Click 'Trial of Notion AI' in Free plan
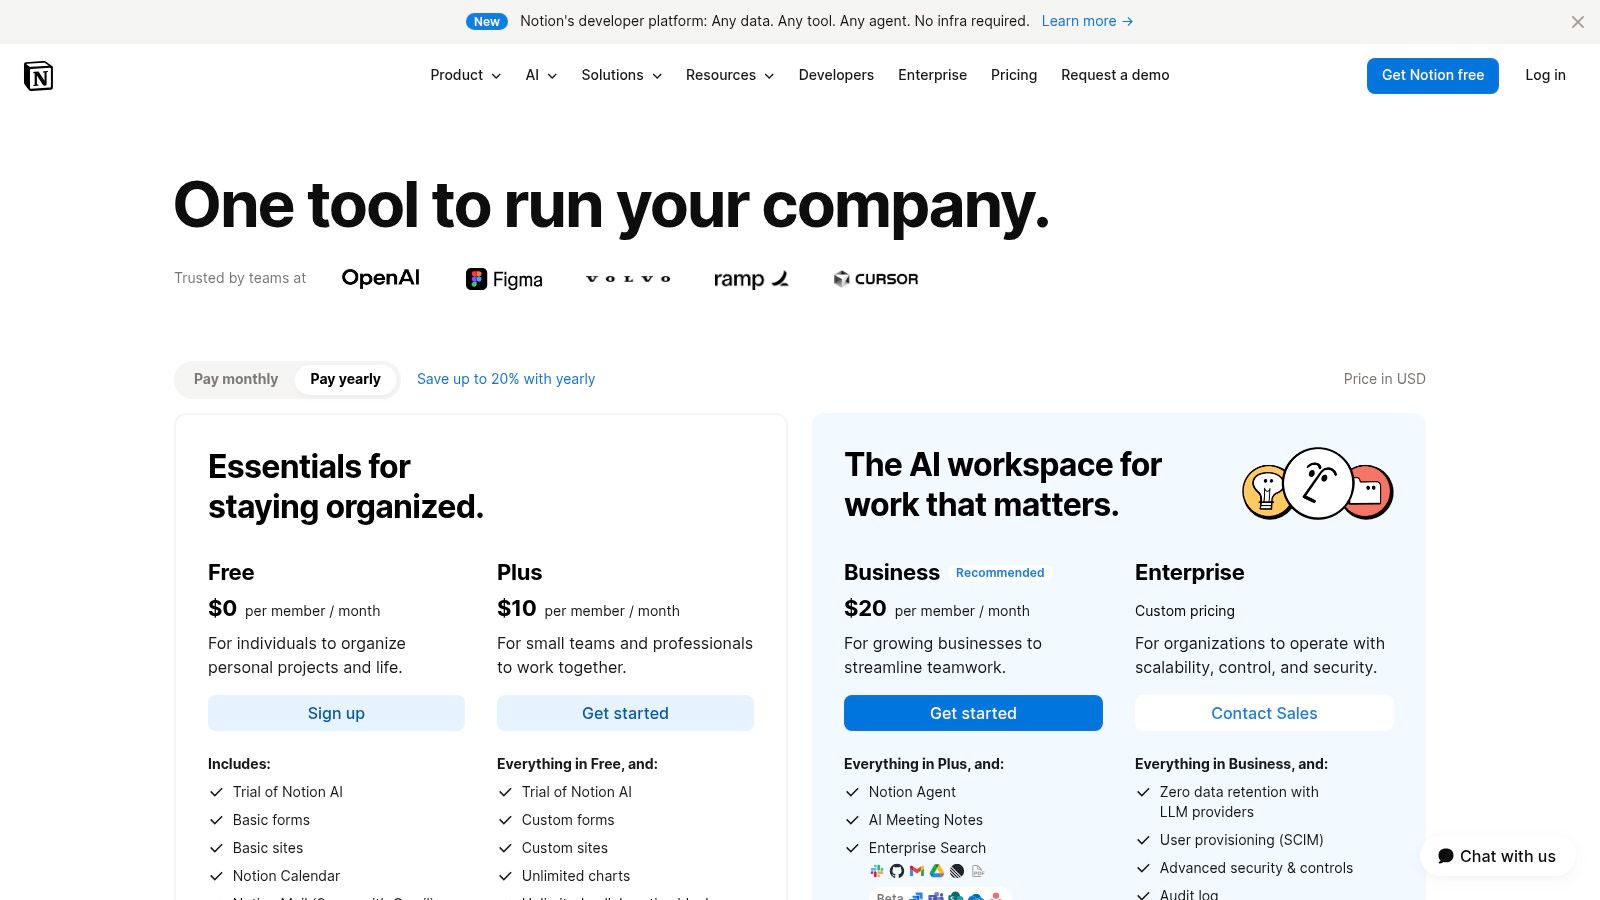Viewport: 1600px width, 900px height. (x=288, y=792)
